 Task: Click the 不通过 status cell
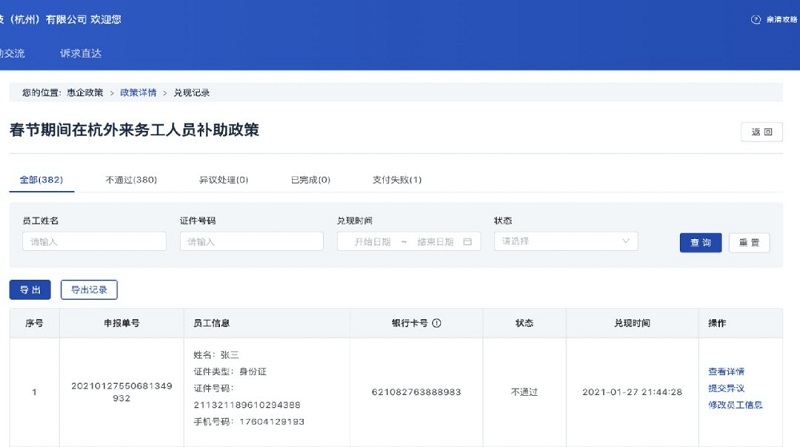point(524,392)
